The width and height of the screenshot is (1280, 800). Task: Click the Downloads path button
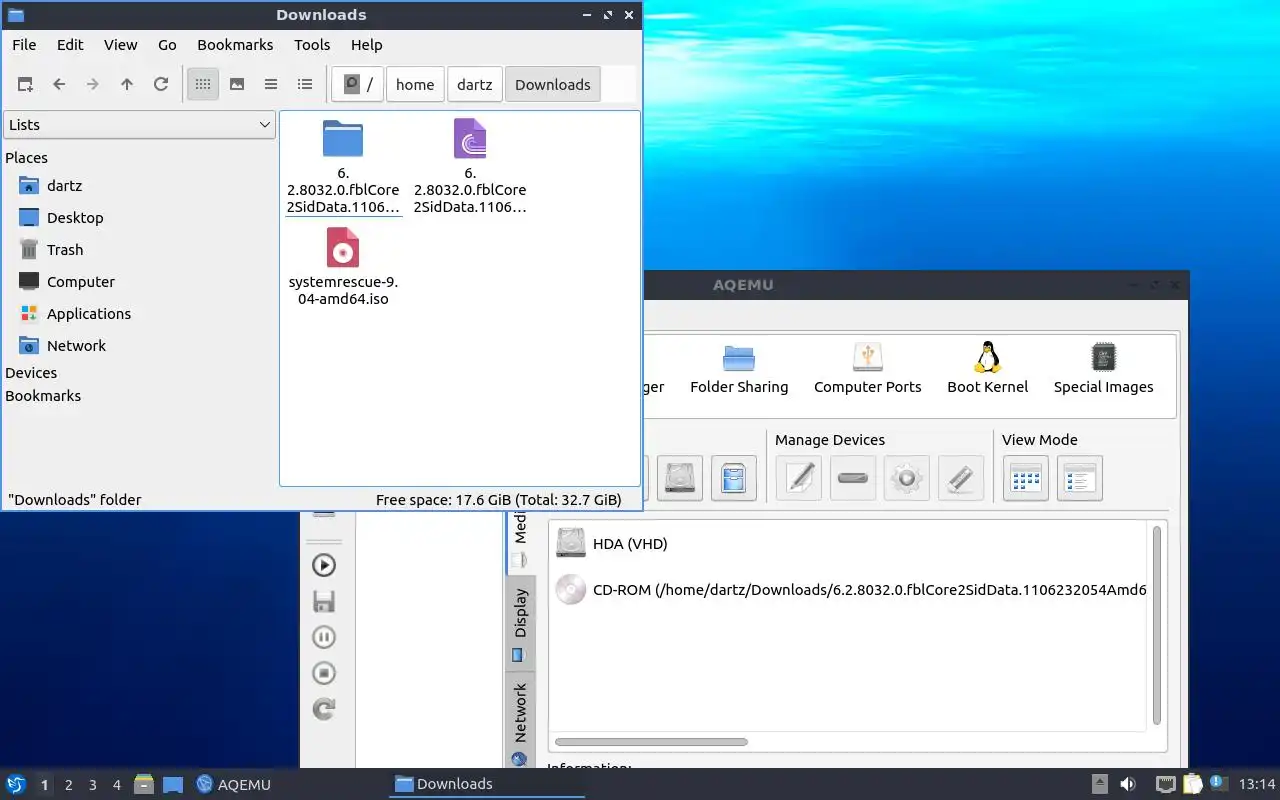[553, 85]
